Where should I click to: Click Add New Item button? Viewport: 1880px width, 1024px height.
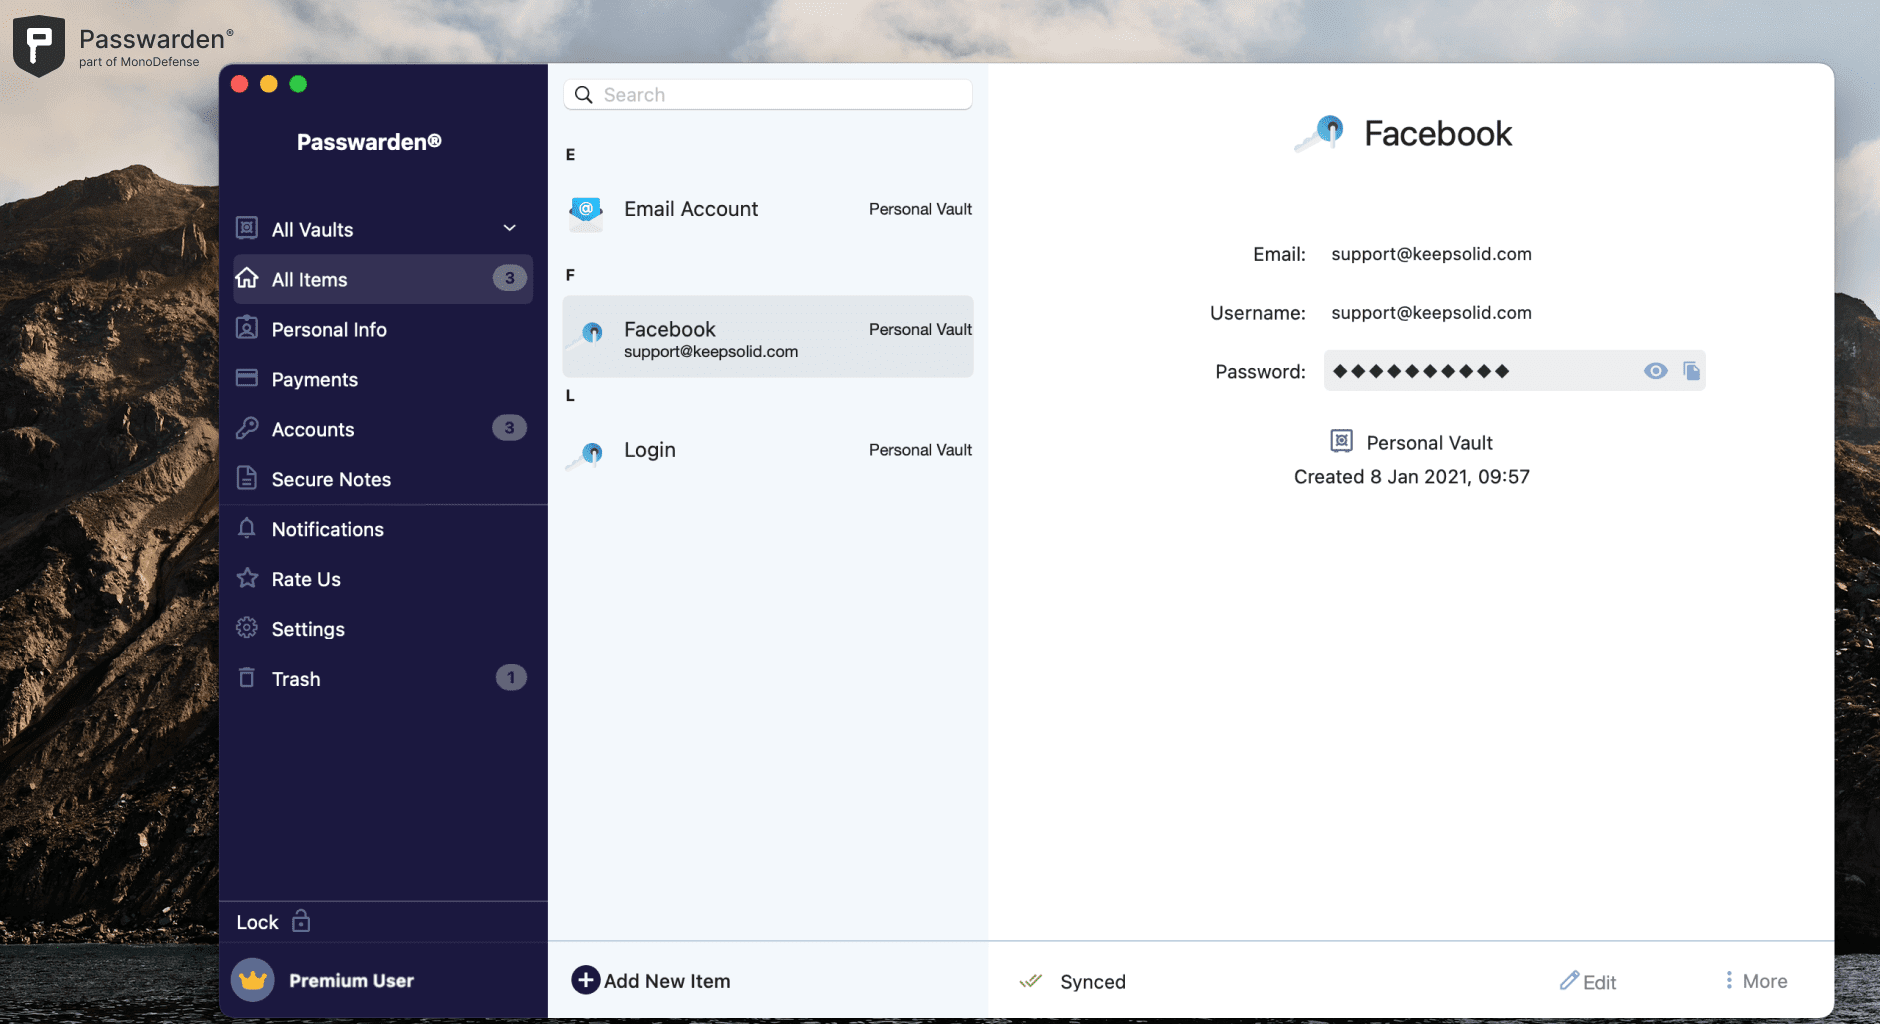pos(651,980)
